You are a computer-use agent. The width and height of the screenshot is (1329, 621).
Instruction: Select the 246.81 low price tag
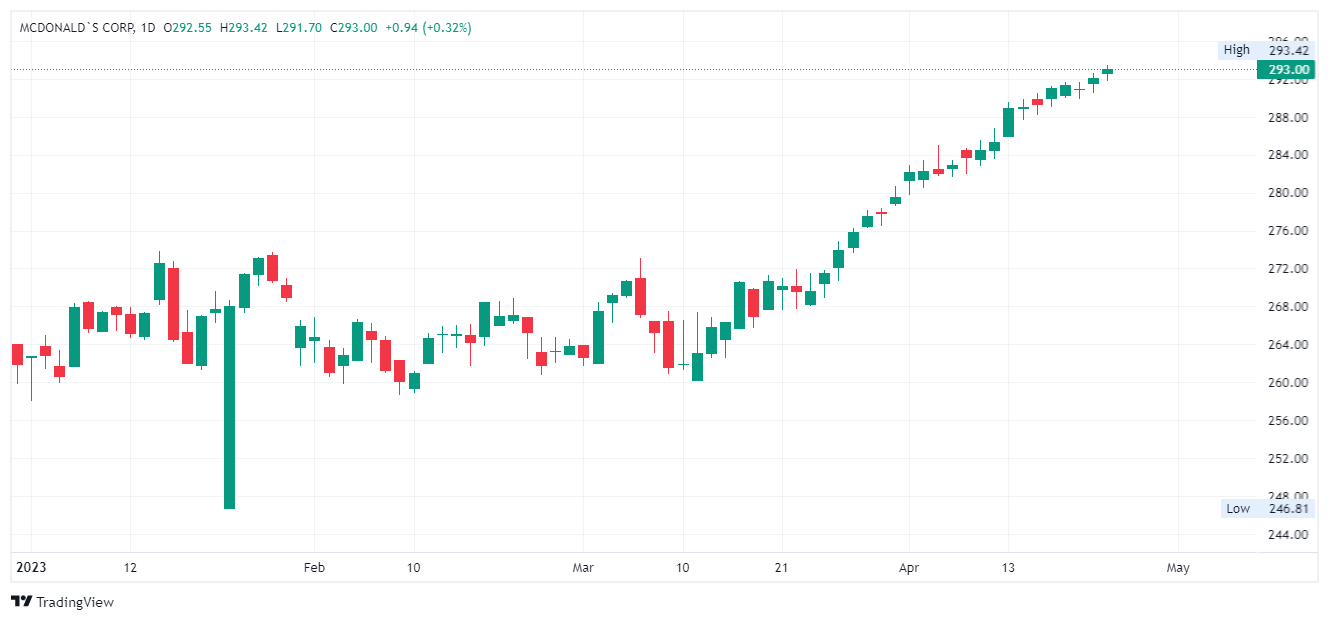[1288, 508]
